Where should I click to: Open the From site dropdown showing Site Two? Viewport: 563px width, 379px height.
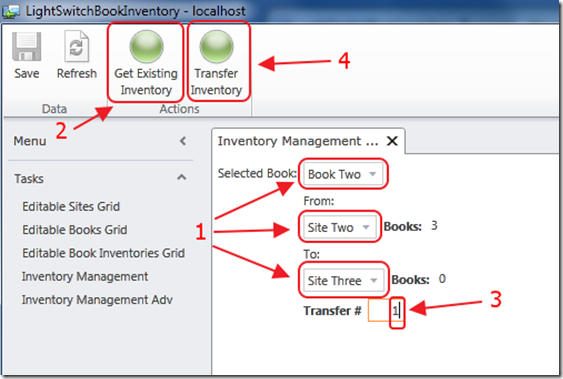339,227
